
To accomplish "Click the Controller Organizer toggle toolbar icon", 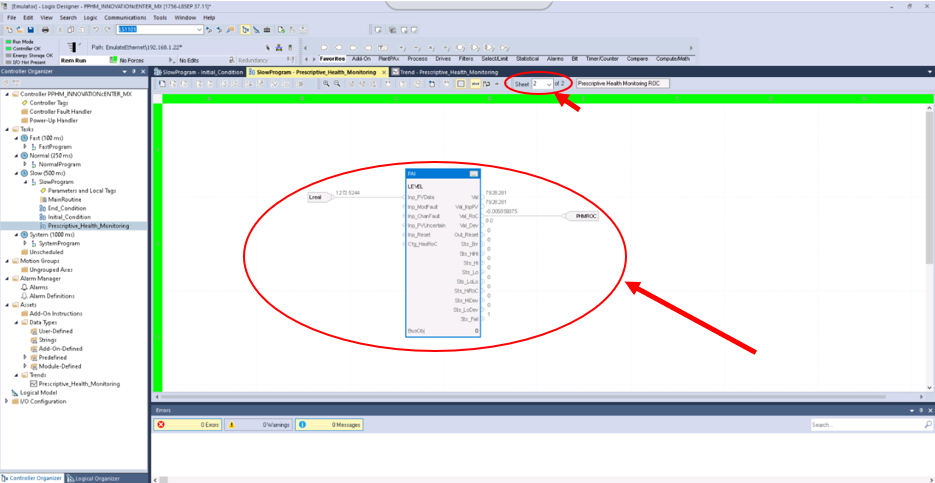I will pyautogui.click(x=245, y=30).
